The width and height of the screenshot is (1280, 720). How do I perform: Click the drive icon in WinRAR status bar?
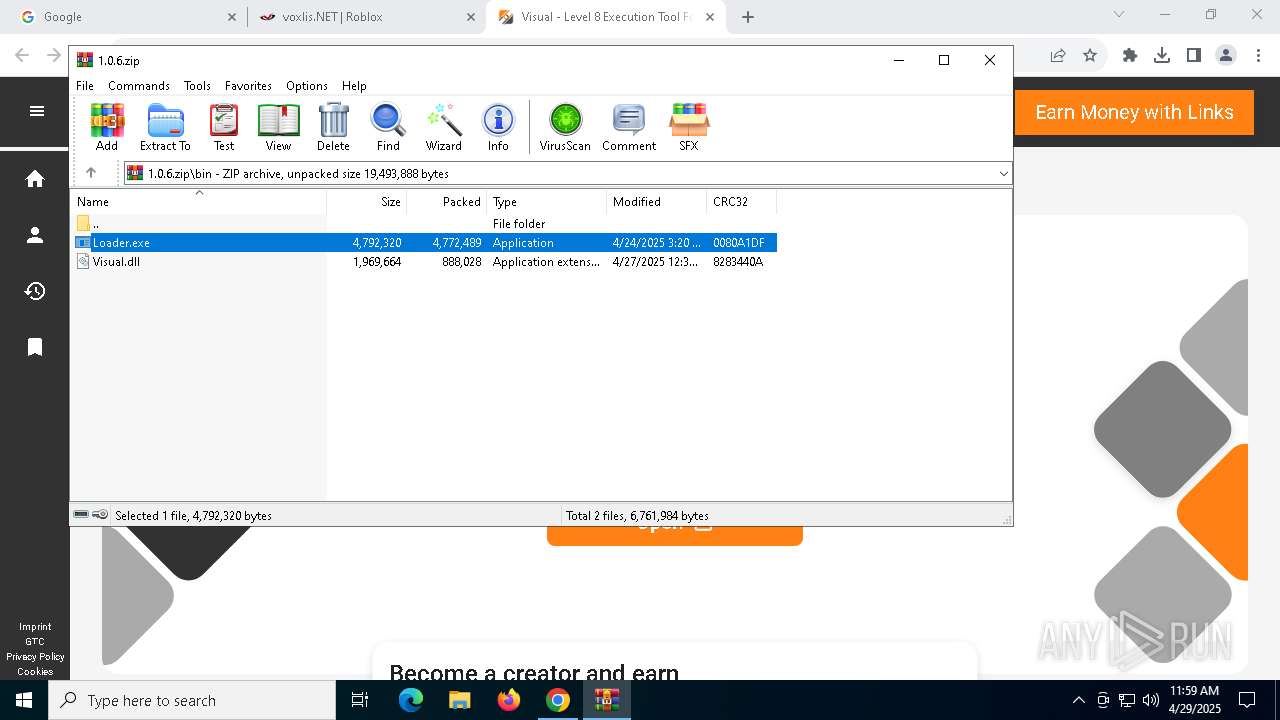(x=81, y=514)
